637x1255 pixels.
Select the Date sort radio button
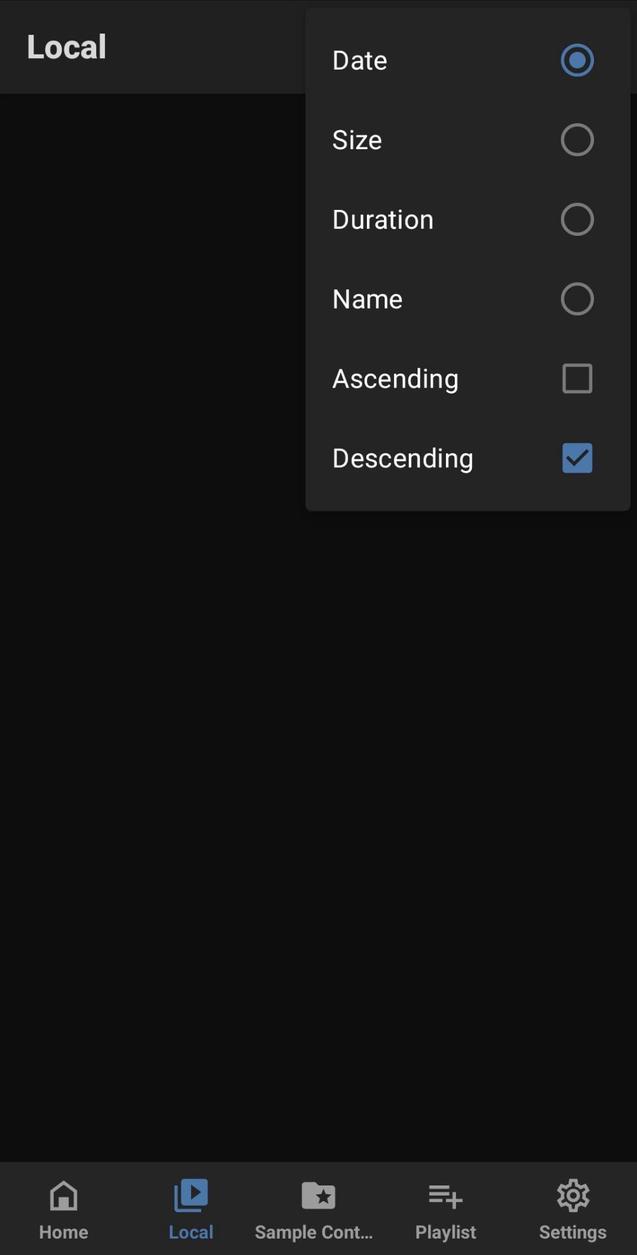pyautogui.click(x=577, y=60)
